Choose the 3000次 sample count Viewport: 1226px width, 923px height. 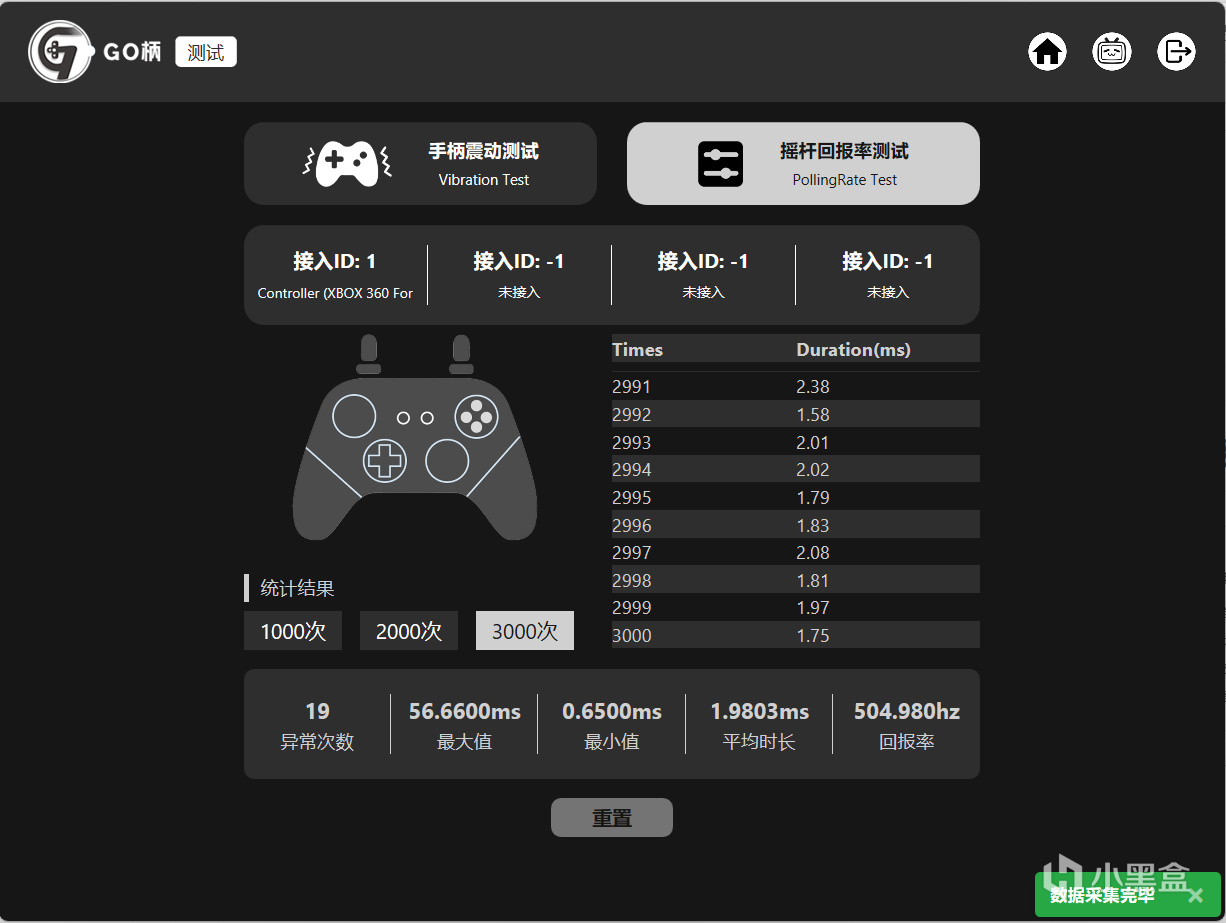(x=525, y=631)
